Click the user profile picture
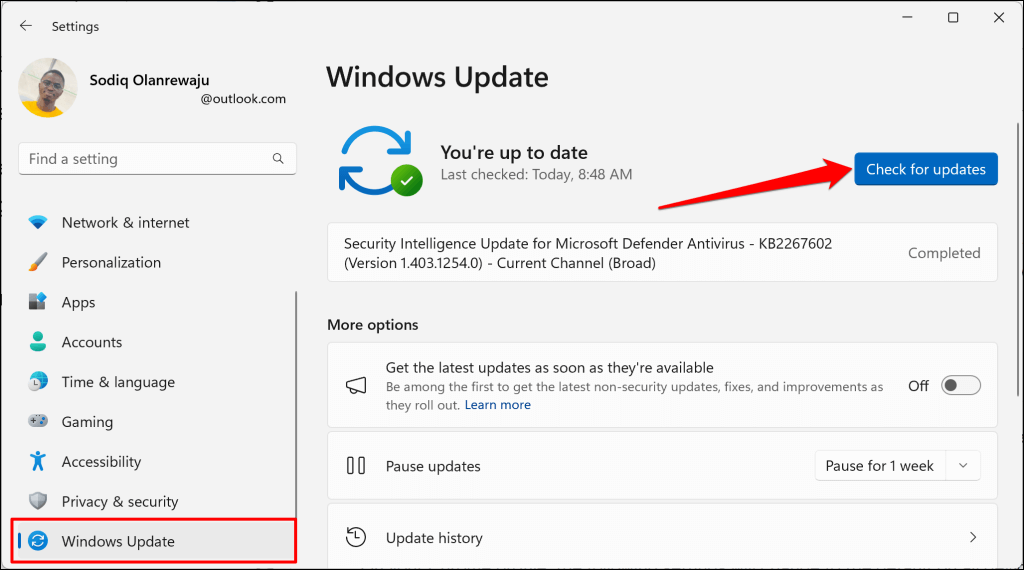This screenshot has height=570, width=1024. point(48,88)
